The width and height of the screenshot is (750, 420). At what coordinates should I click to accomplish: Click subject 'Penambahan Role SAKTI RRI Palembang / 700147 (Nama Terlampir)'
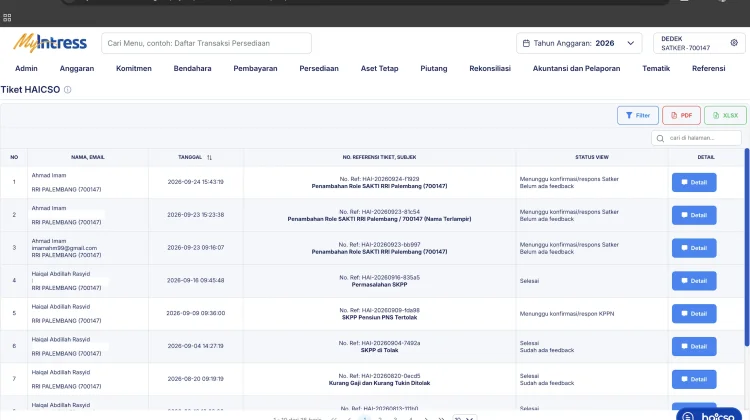coord(379,219)
